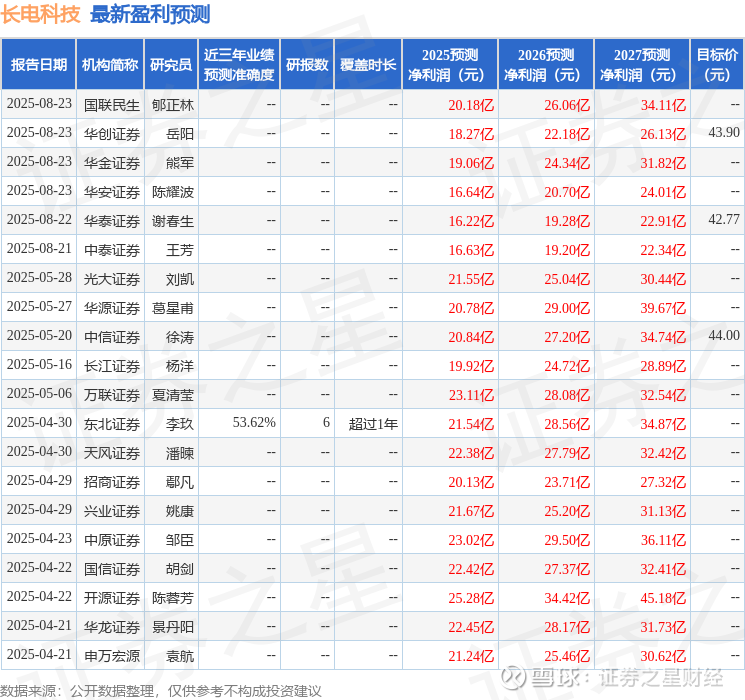Select the 中泰证券 institution cell

coord(112,250)
